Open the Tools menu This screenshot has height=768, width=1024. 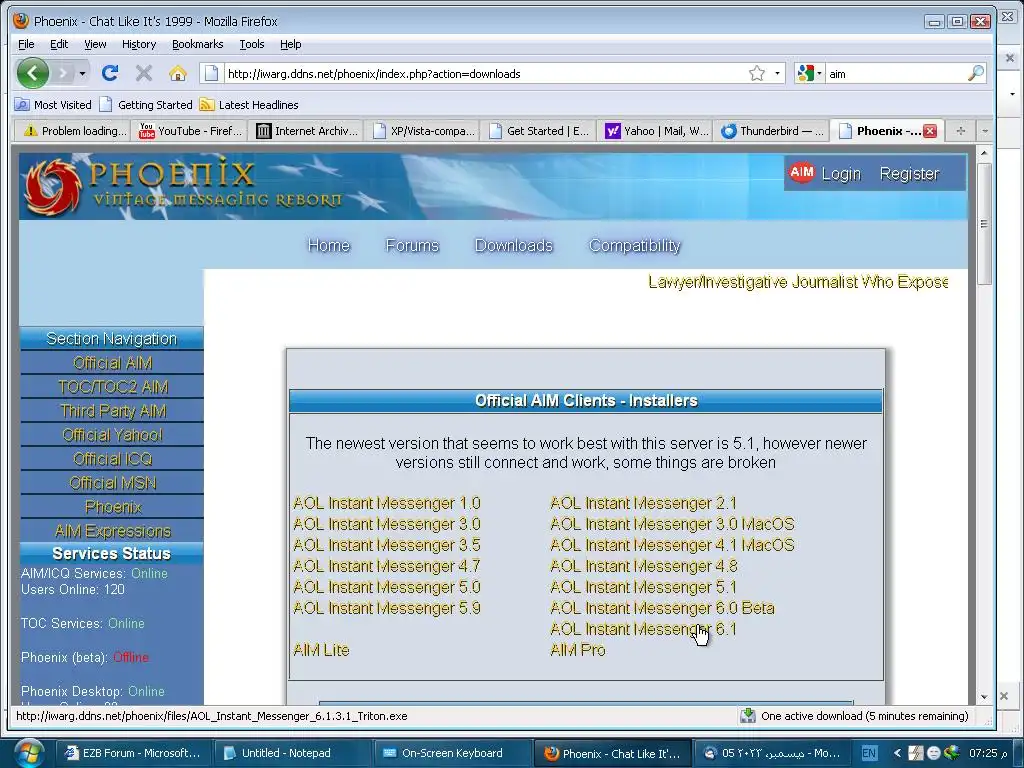tap(251, 44)
